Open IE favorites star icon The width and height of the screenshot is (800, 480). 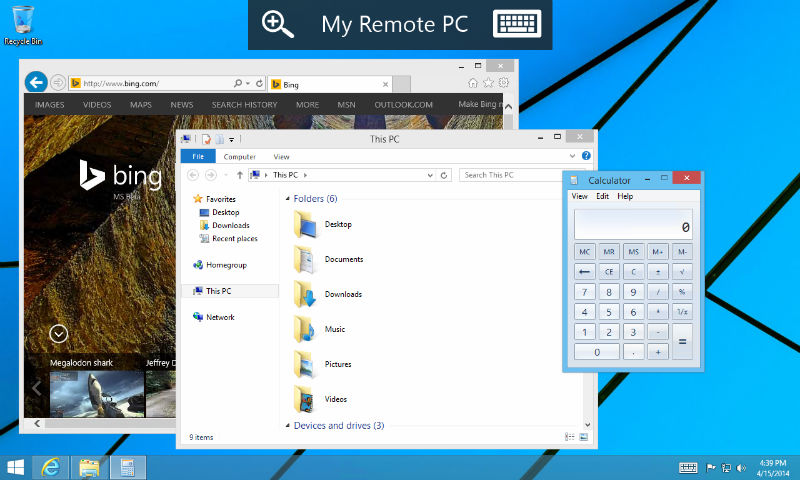click(488, 83)
